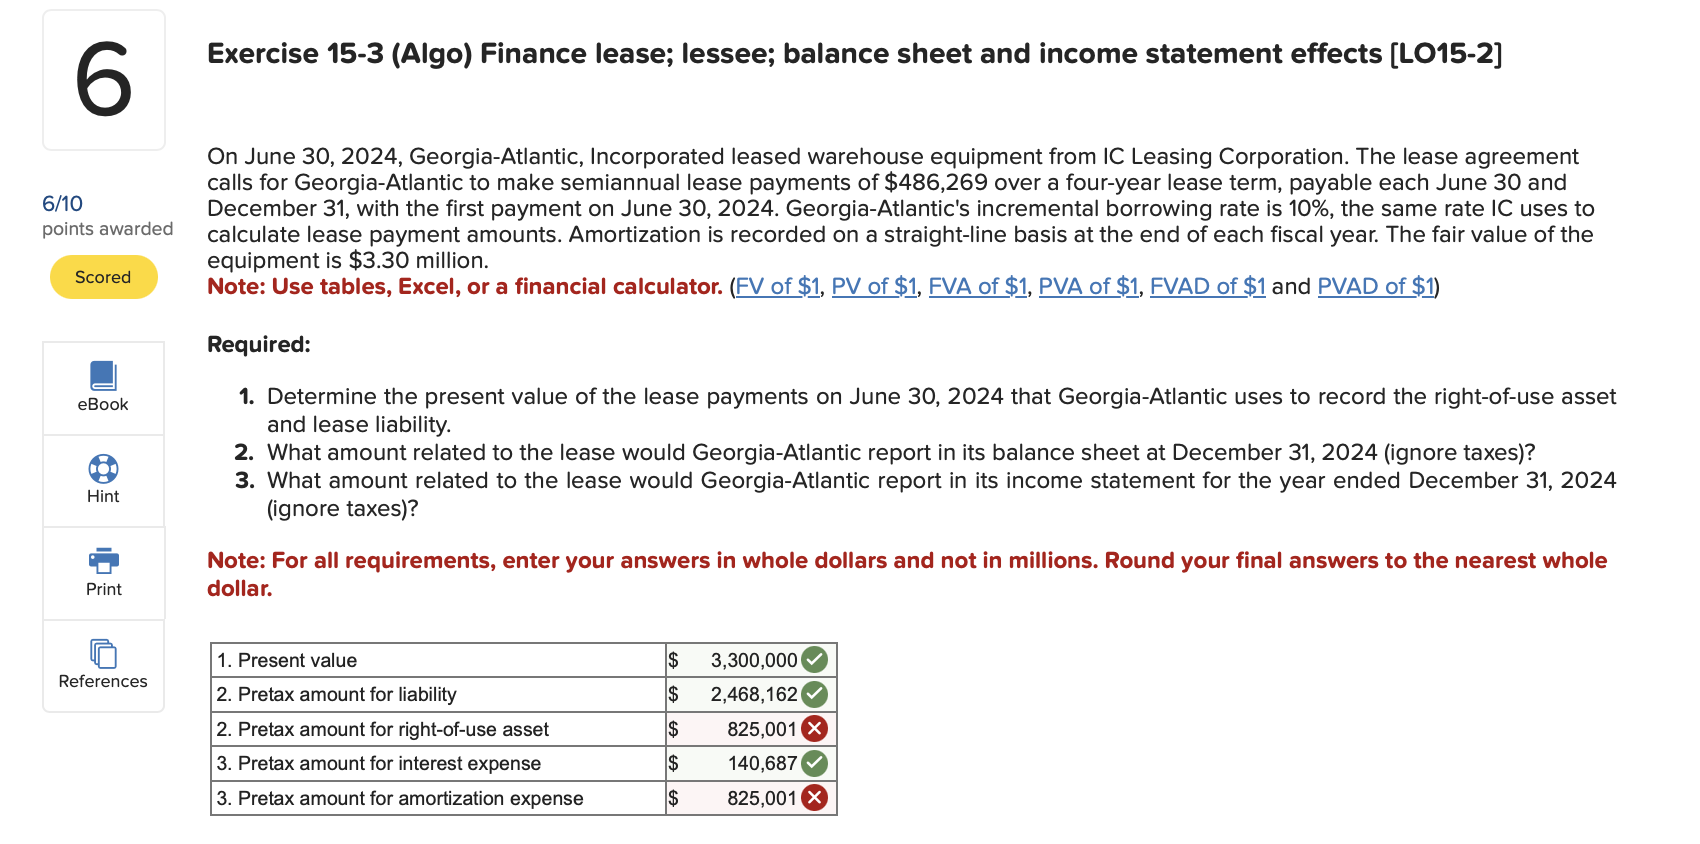The image size is (1700, 844).
Task: Open the FVA of $1 table link
Action: tap(977, 287)
